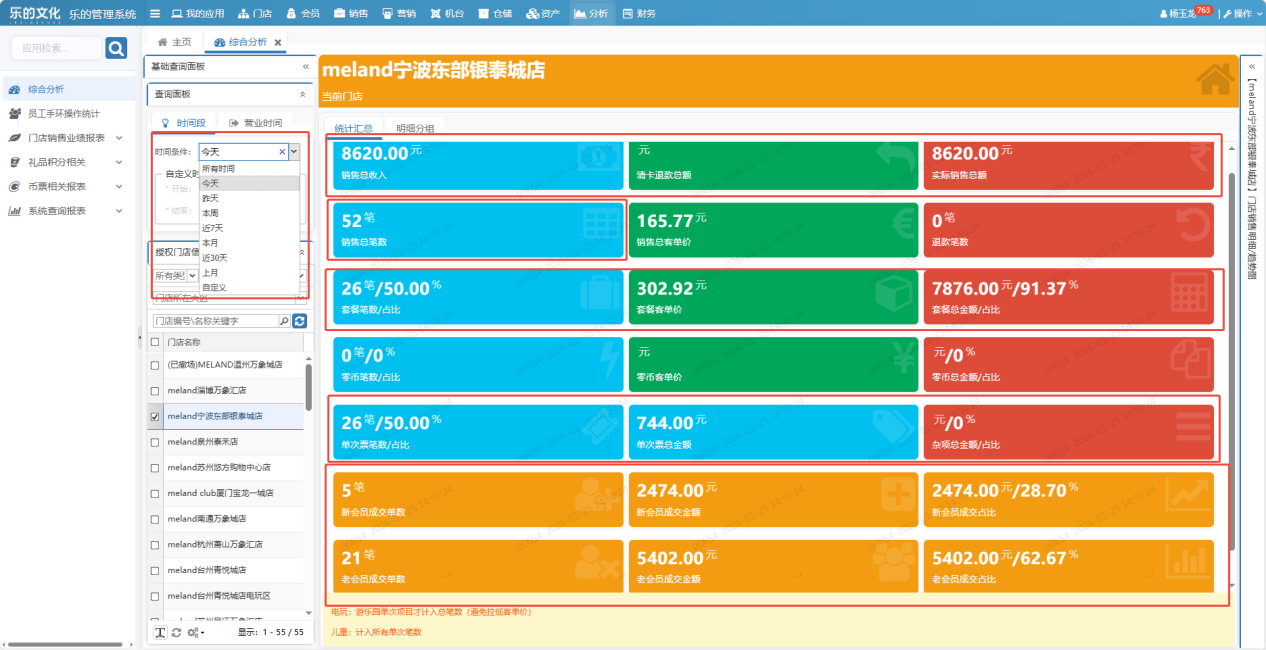Expand 门店销售业绩报表 in the sidebar
The width and height of the screenshot is (1266, 650).
[119, 138]
